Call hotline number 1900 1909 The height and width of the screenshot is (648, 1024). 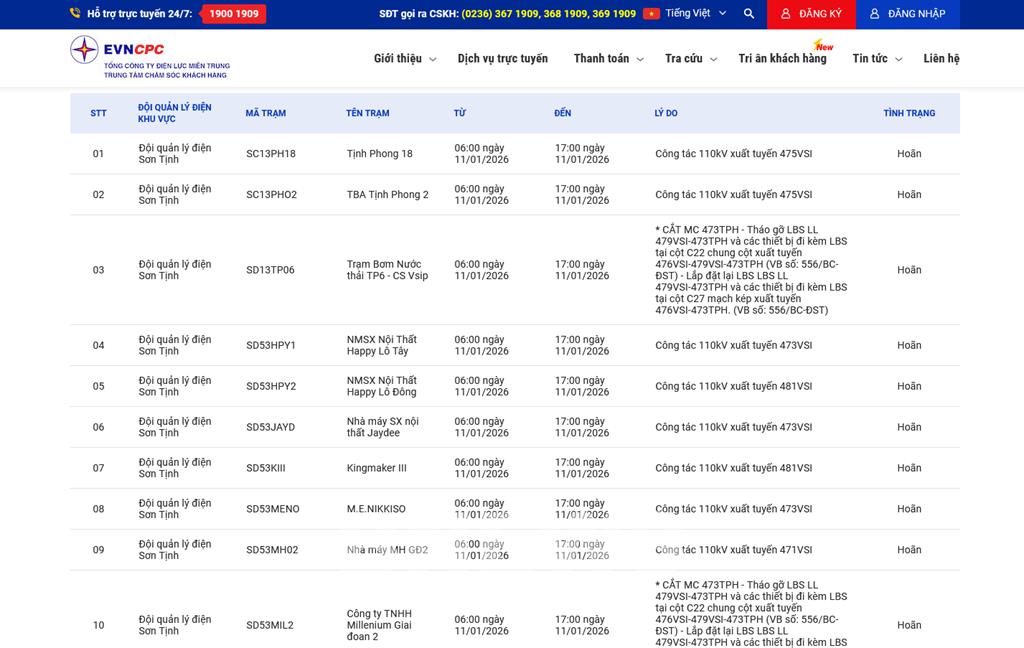(234, 14)
